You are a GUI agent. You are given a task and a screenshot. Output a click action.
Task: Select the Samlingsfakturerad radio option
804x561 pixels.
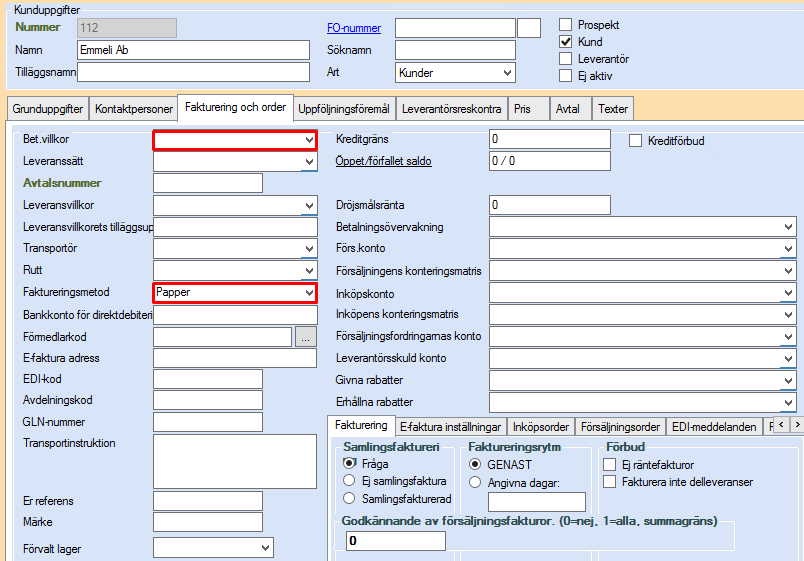coord(349,497)
